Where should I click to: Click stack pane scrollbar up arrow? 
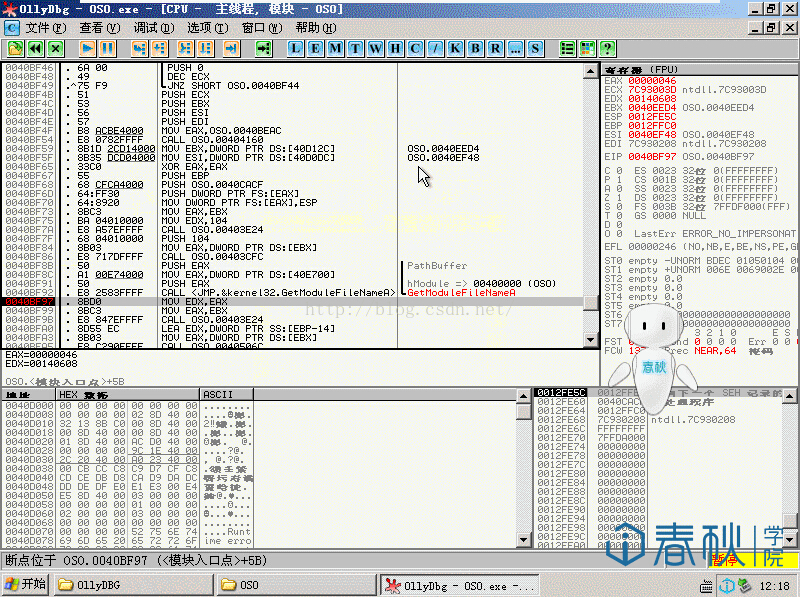790,396
